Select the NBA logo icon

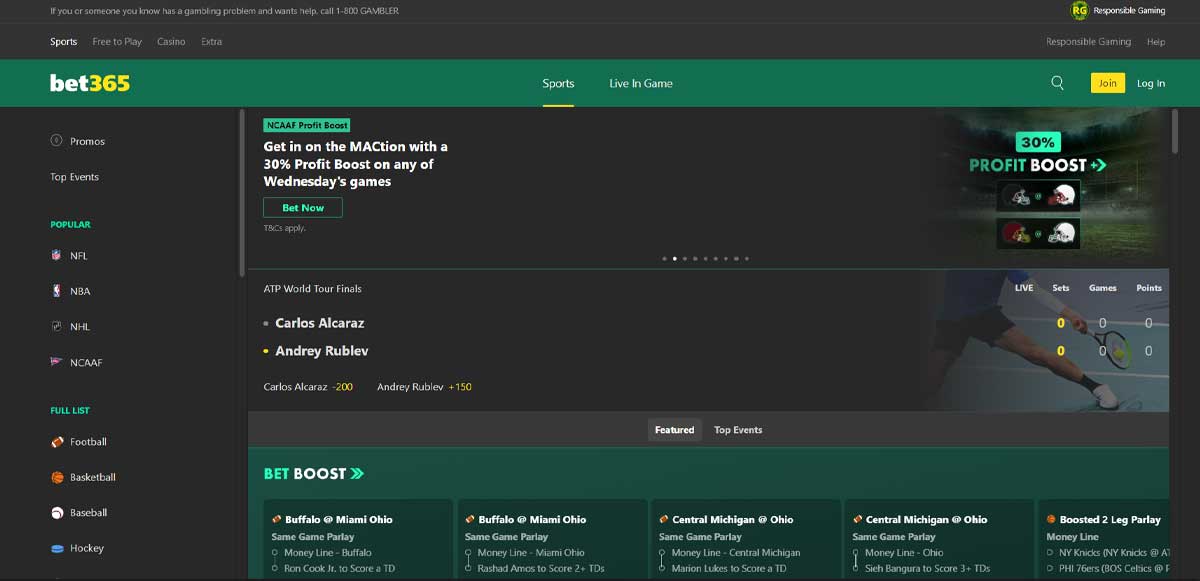coord(56,291)
